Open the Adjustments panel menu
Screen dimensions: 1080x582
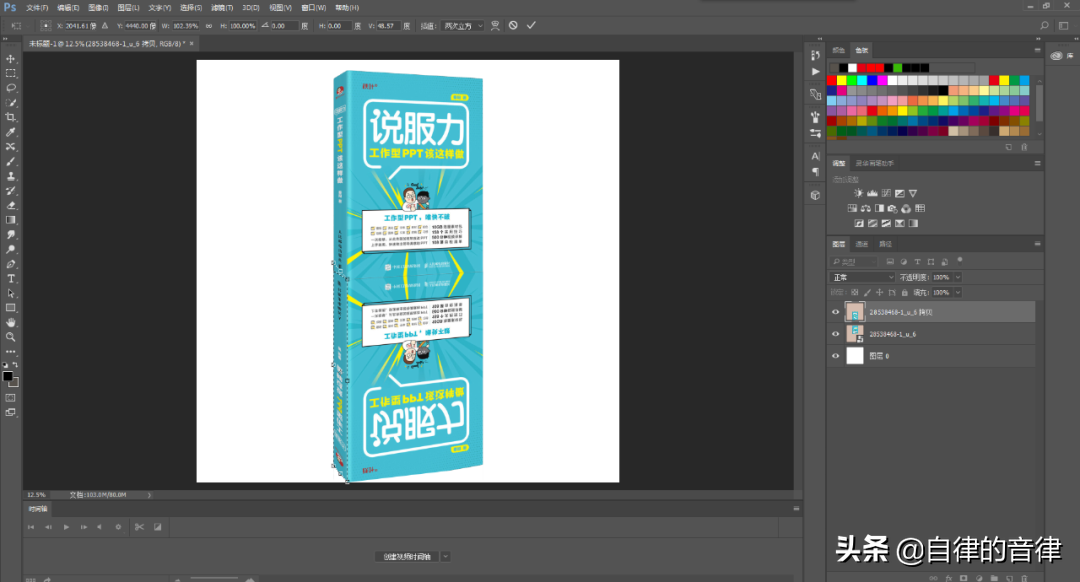tap(1037, 163)
